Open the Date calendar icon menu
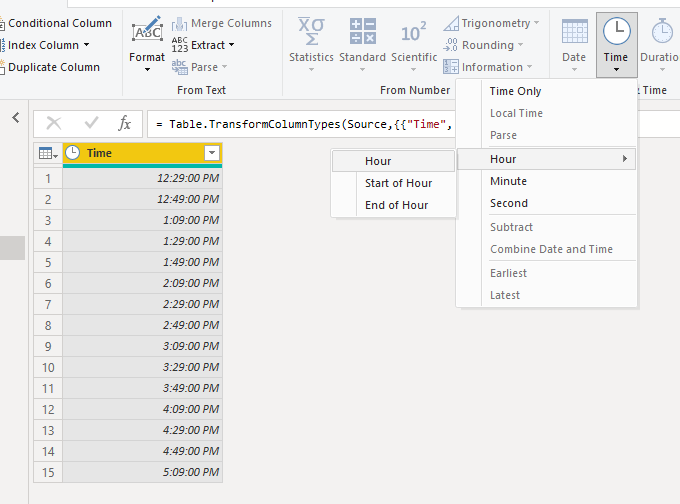This screenshot has height=504, width=680. click(574, 31)
